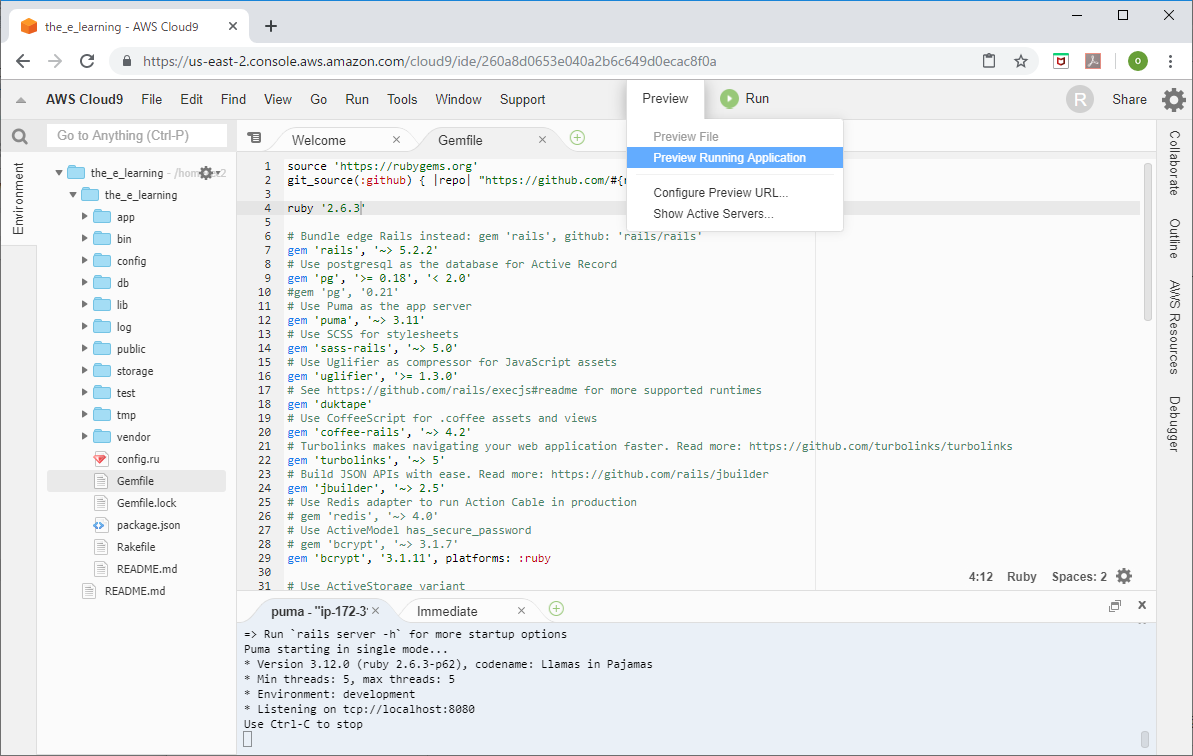The height and width of the screenshot is (756, 1193).
Task: Go back in browser history
Action: pos(23,61)
